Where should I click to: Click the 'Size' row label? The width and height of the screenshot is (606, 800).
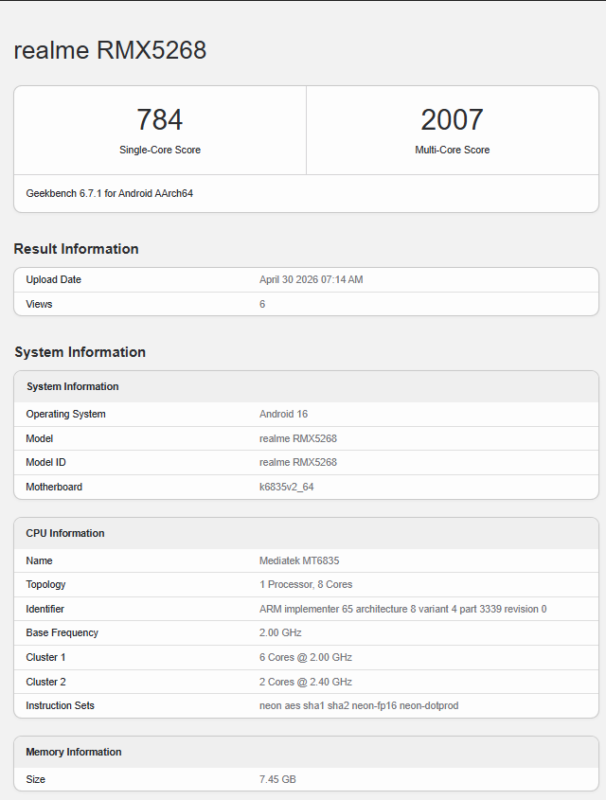[x=36, y=780]
